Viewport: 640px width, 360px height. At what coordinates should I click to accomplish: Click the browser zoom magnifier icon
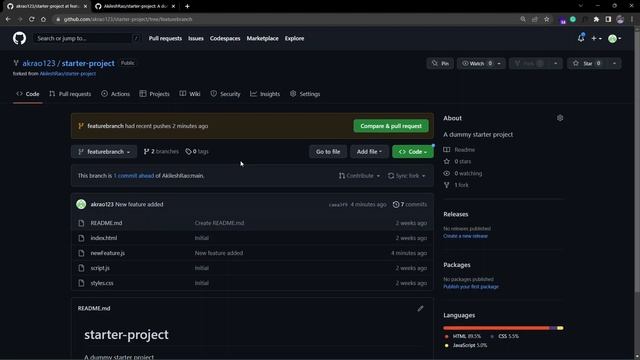(523, 19)
